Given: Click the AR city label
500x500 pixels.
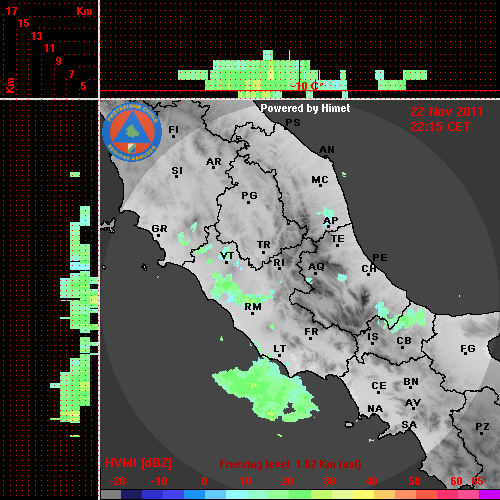Looking at the screenshot, I should (214, 162).
